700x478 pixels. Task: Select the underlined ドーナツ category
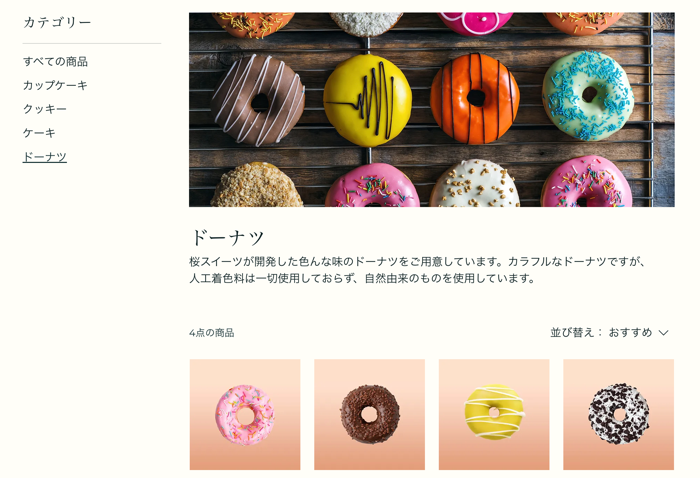coord(45,157)
